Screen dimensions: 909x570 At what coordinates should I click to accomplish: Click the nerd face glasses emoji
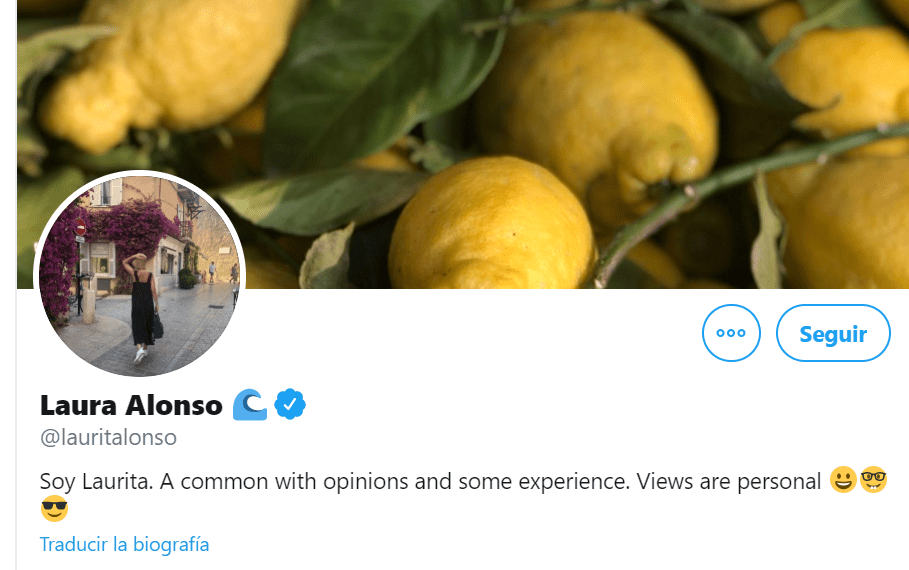point(873,481)
